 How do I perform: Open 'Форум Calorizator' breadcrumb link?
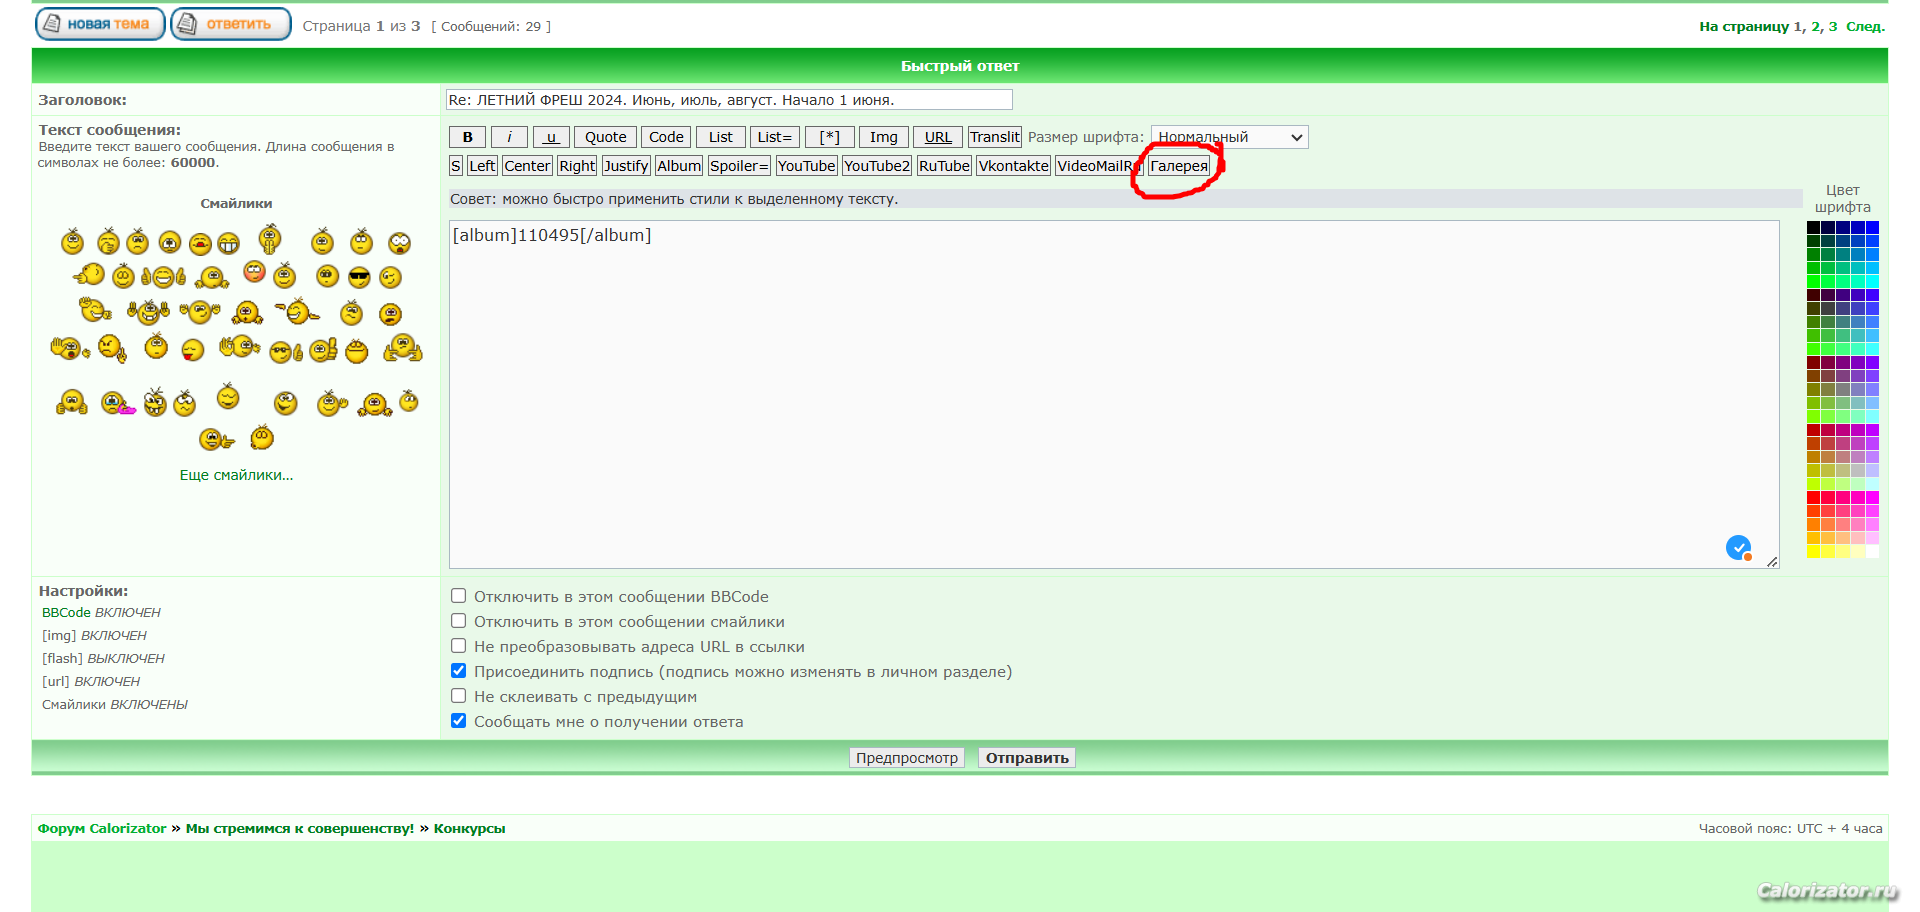pos(102,828)
